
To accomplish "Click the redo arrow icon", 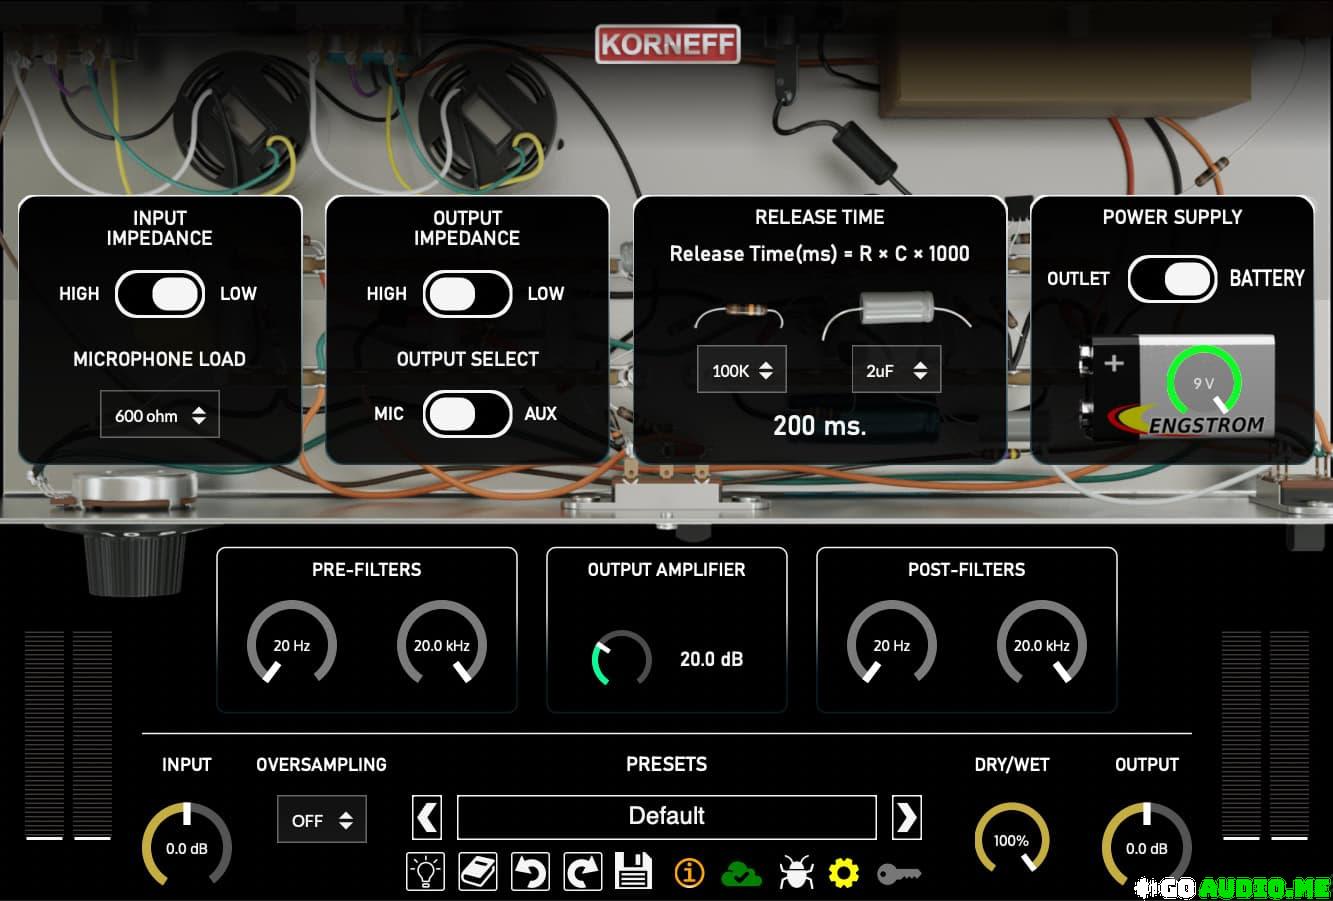I will tap(582, 871).
